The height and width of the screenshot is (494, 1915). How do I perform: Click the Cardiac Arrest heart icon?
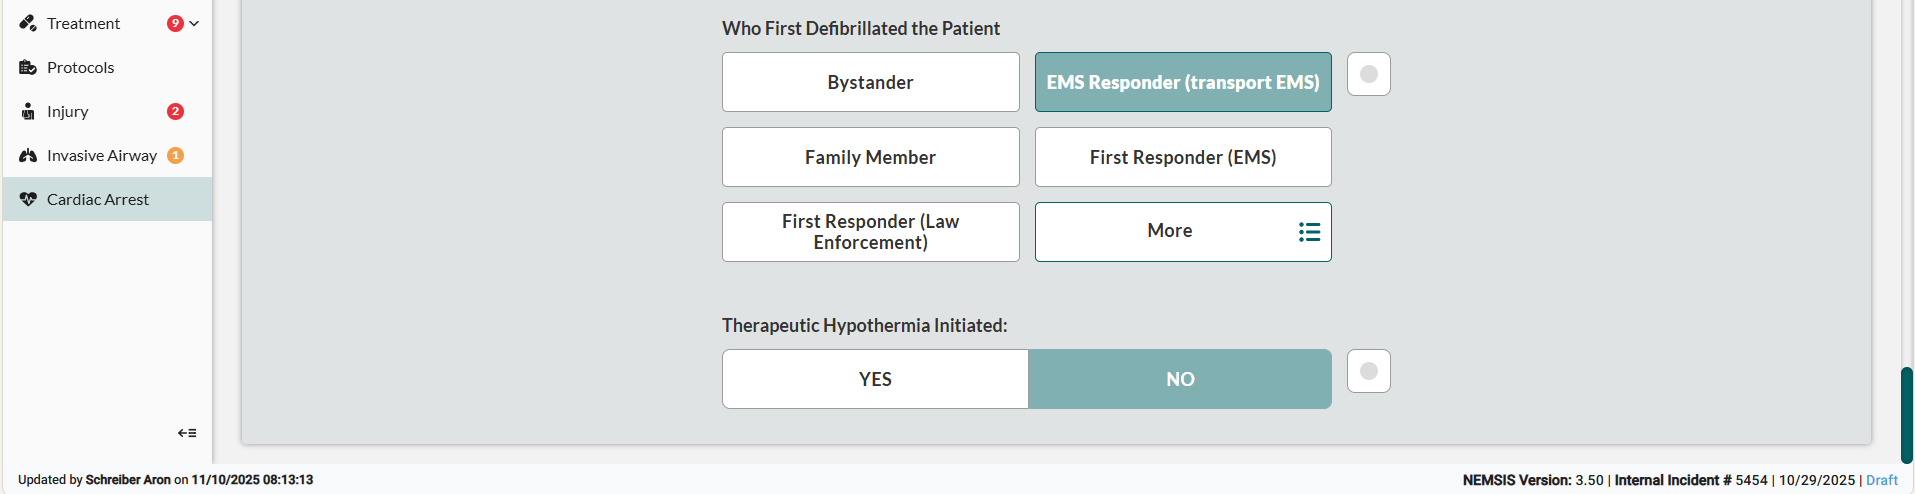point(28,199)
